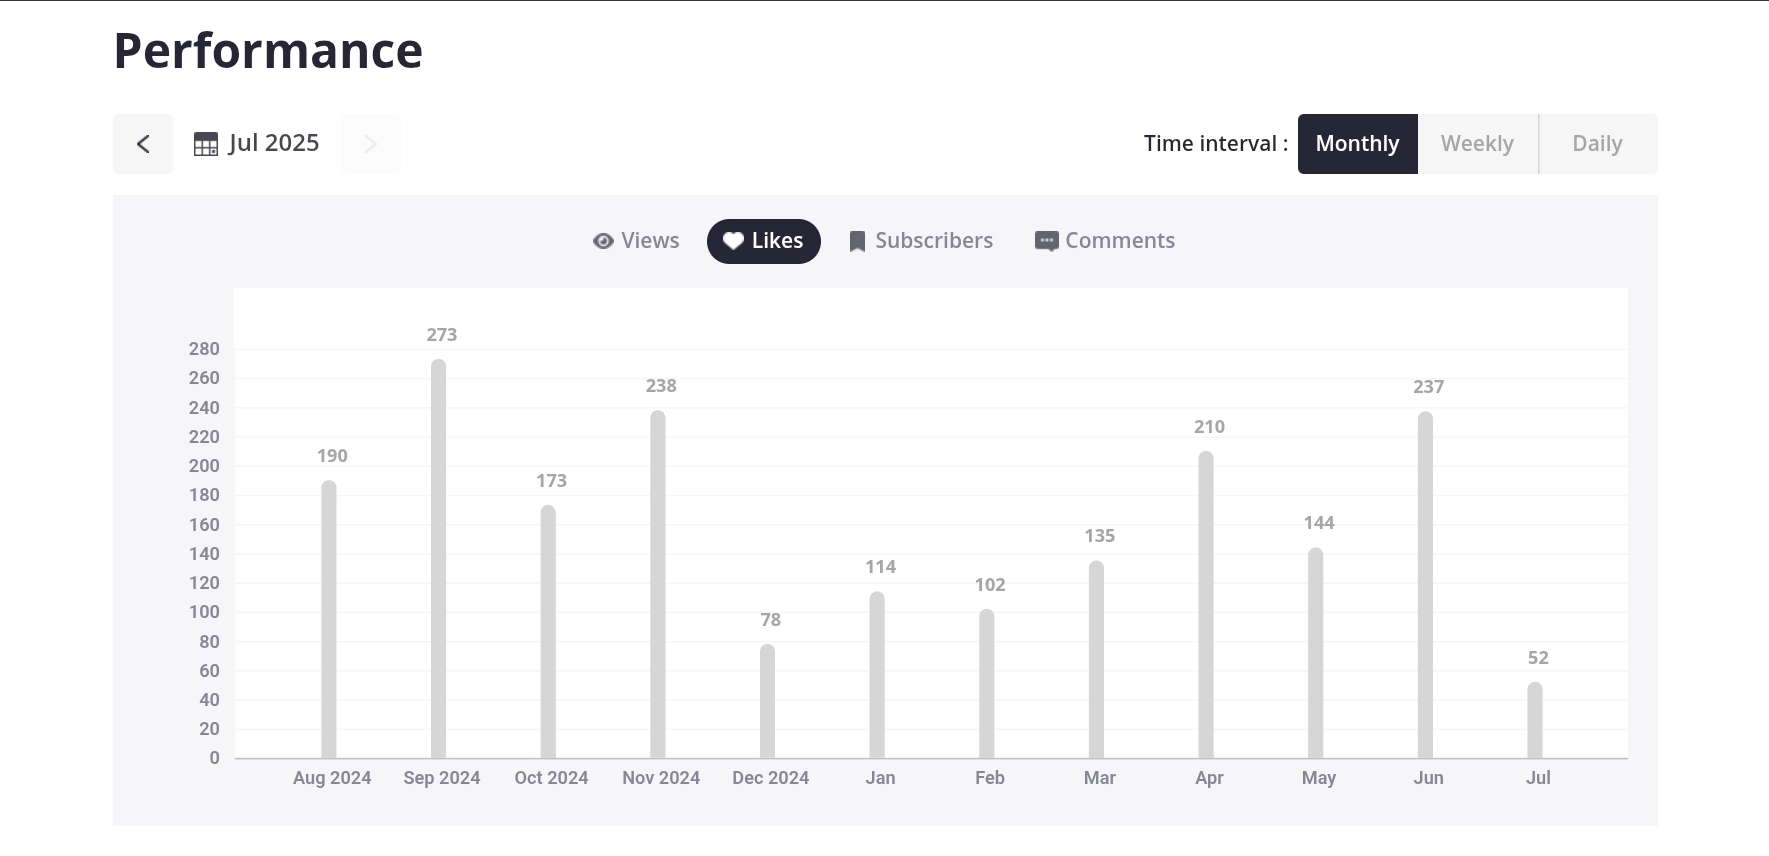Click the previous month arrow button
Image resolution: width=1769 pixels, height=856 pixels.
coord(143,144)
